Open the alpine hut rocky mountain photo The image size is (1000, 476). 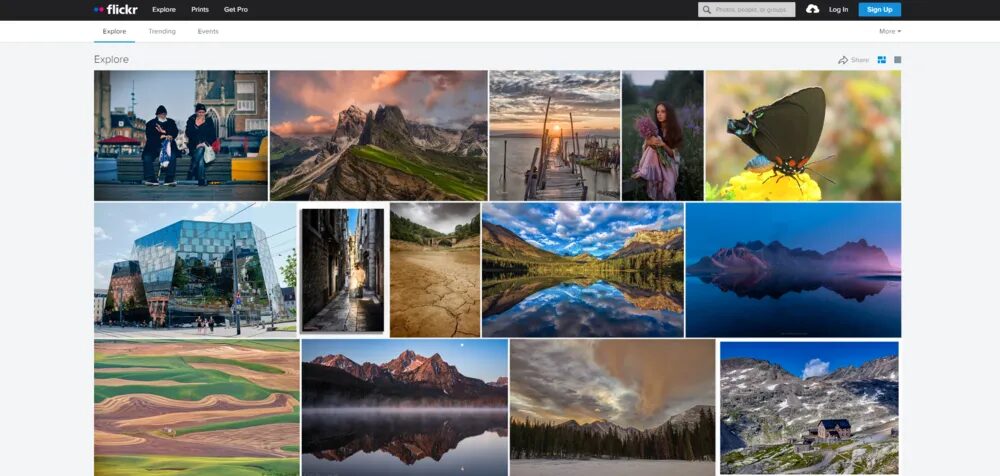point(809,407)
